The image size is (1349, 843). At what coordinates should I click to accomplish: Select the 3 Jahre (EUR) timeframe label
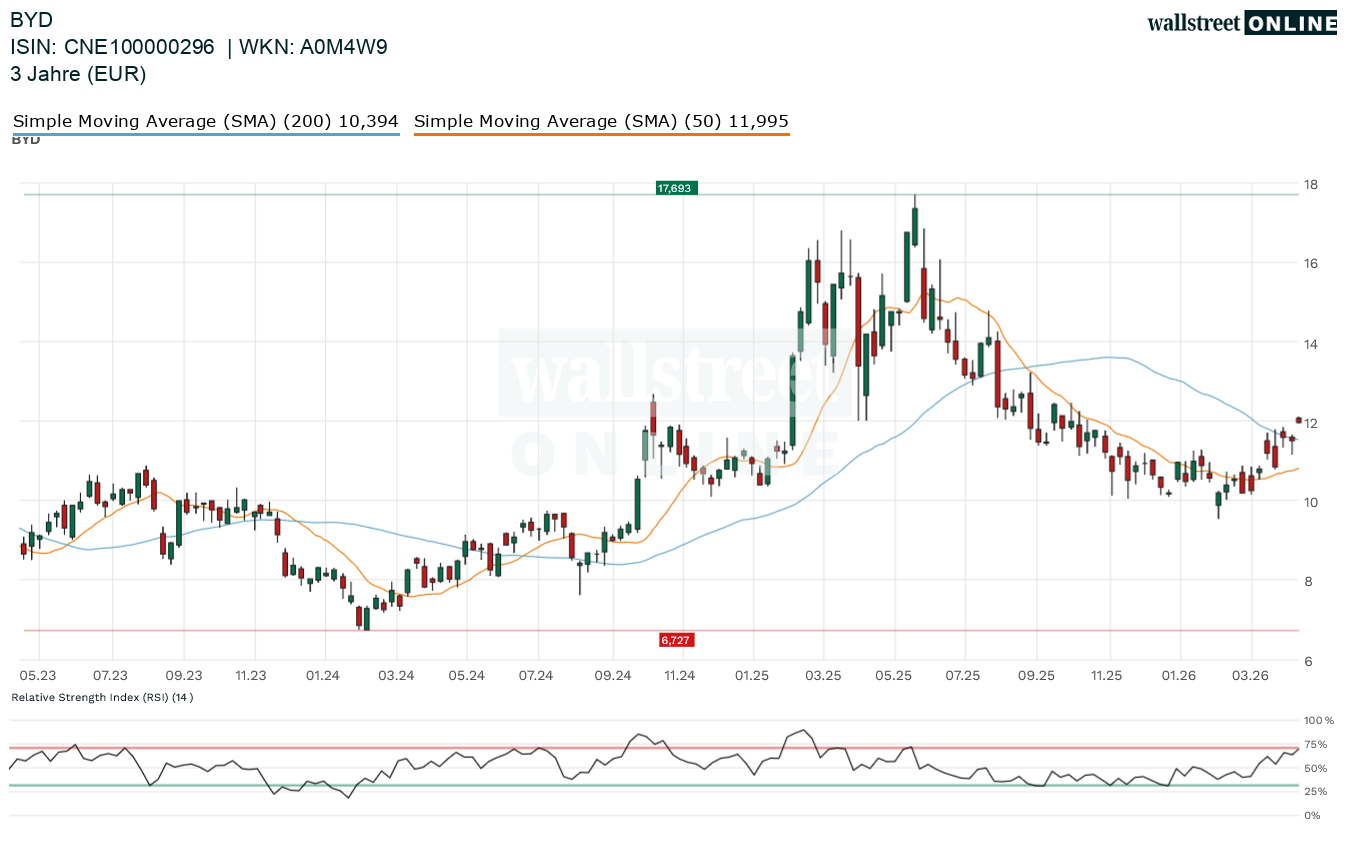tap(78, 74)
